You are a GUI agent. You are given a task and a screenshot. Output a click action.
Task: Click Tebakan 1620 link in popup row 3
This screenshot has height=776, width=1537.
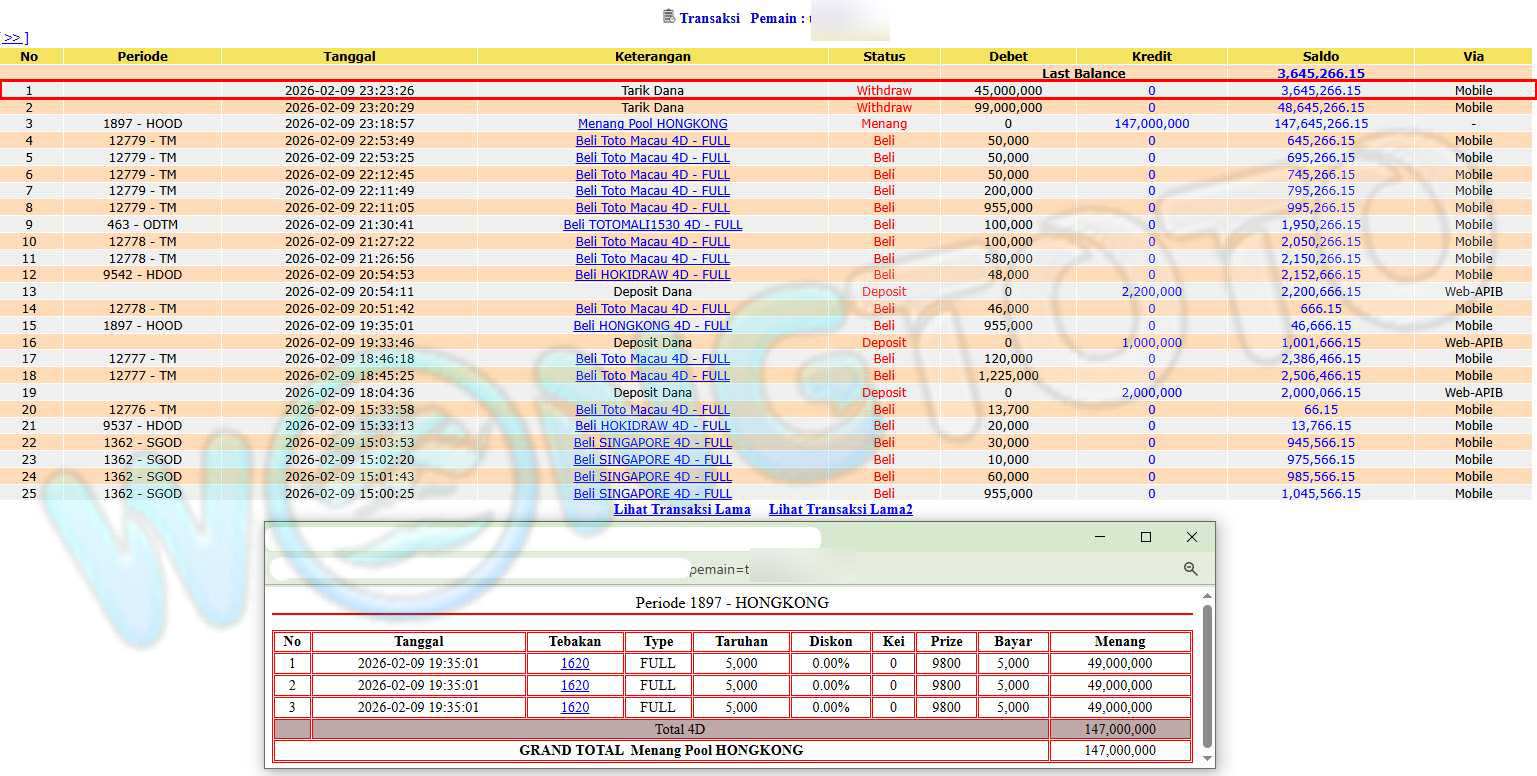574,707
